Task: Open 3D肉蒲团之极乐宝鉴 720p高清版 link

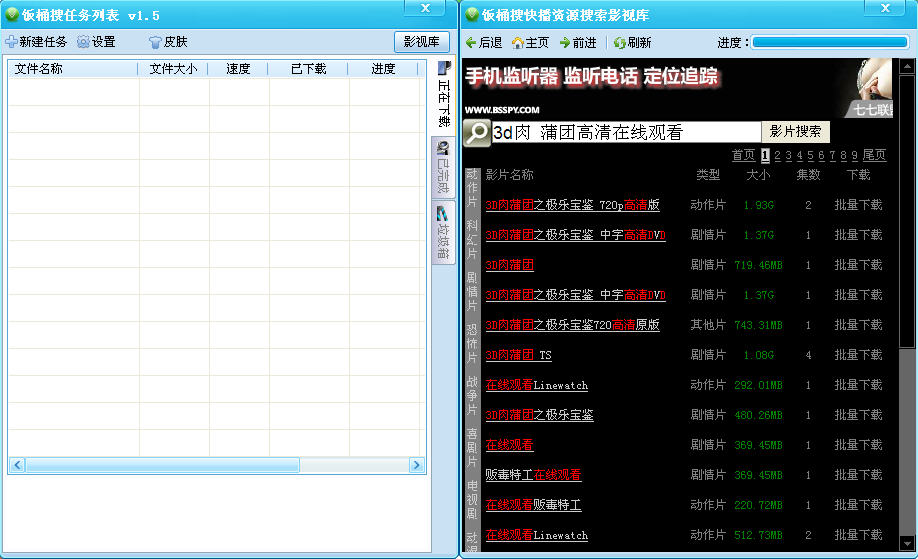Action: coord(572,205)
